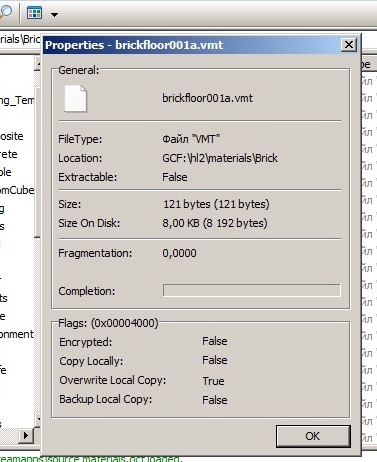Click the Fragmentation value 0,0000
The width and height of the screenshot is (377, 462).
point(179,253)
